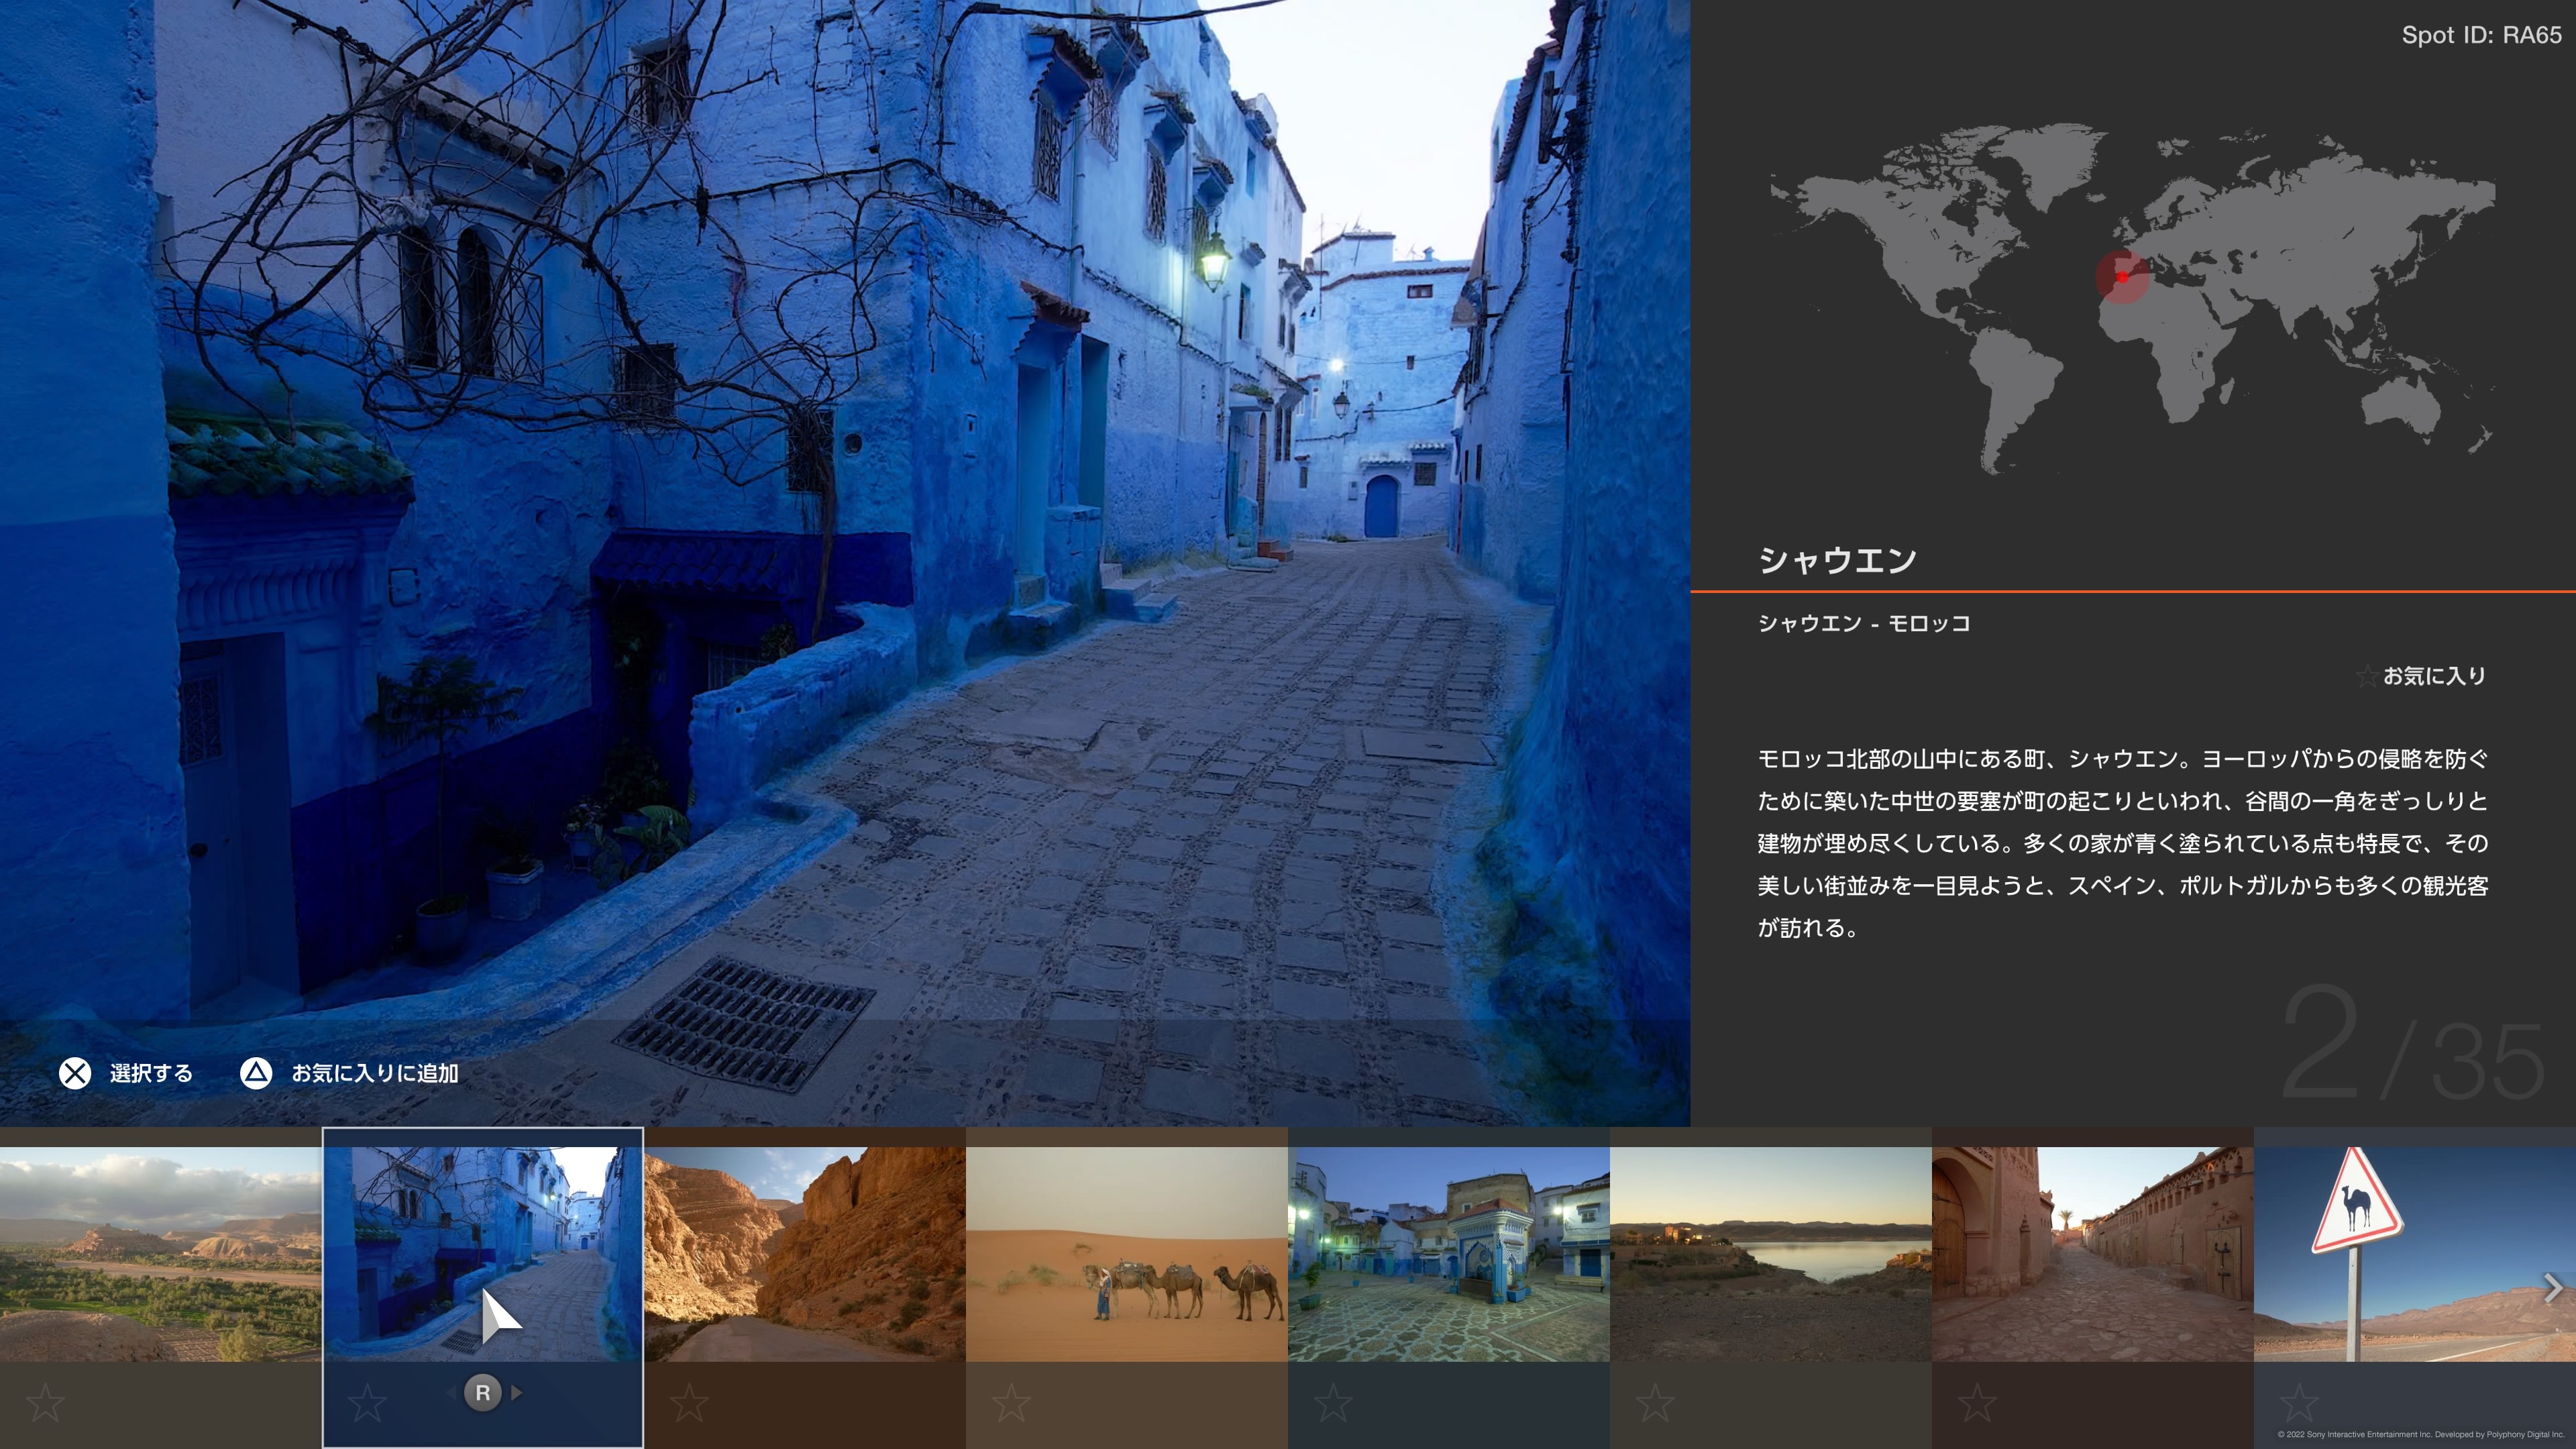Select the camel caravan desert thumbnail
2576x1449 pixels.
pos(1126,1253)
